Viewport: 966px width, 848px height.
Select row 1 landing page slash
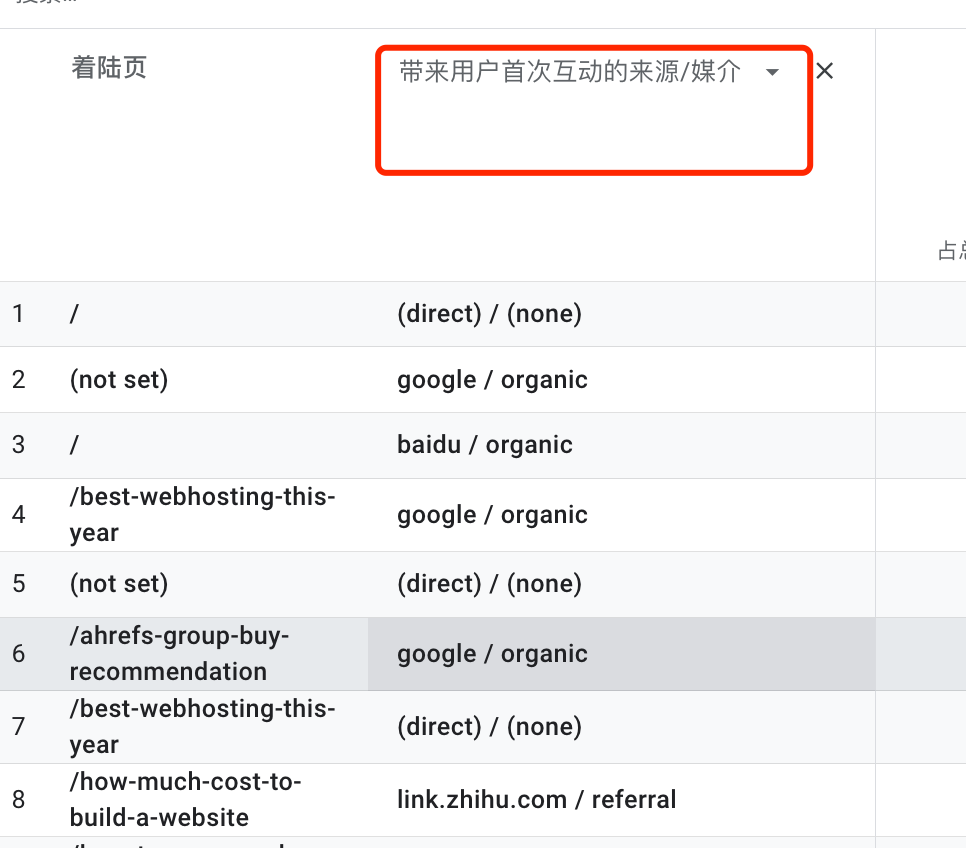(75, 314)
